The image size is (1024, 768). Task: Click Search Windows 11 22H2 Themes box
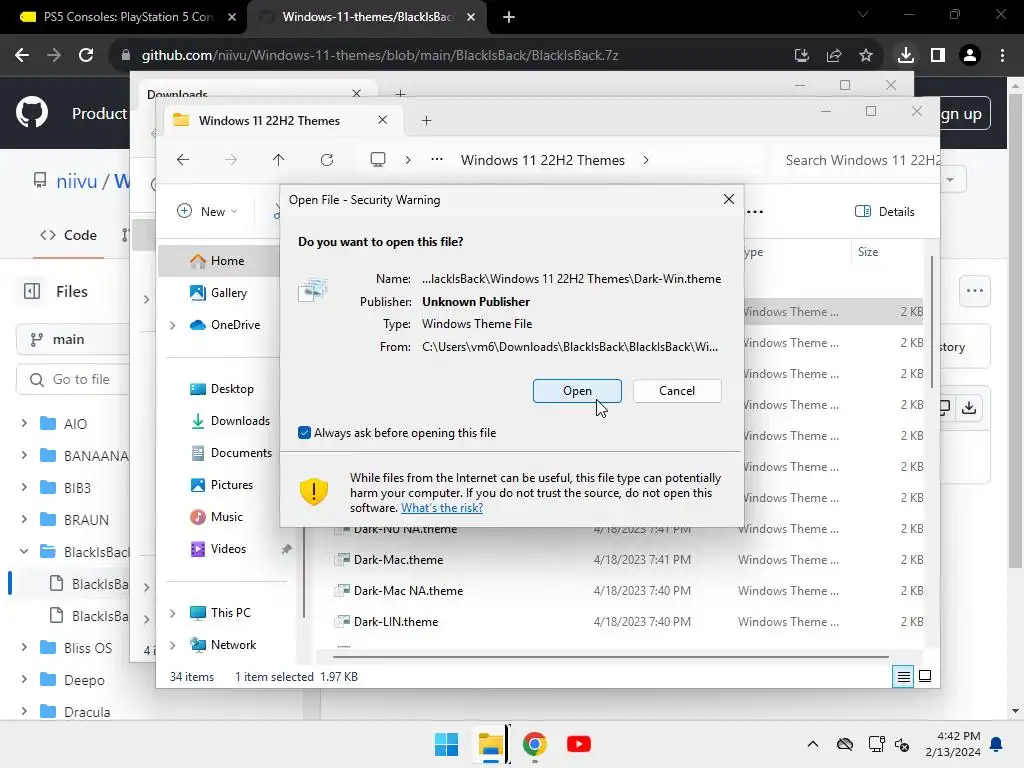point(856,160)
